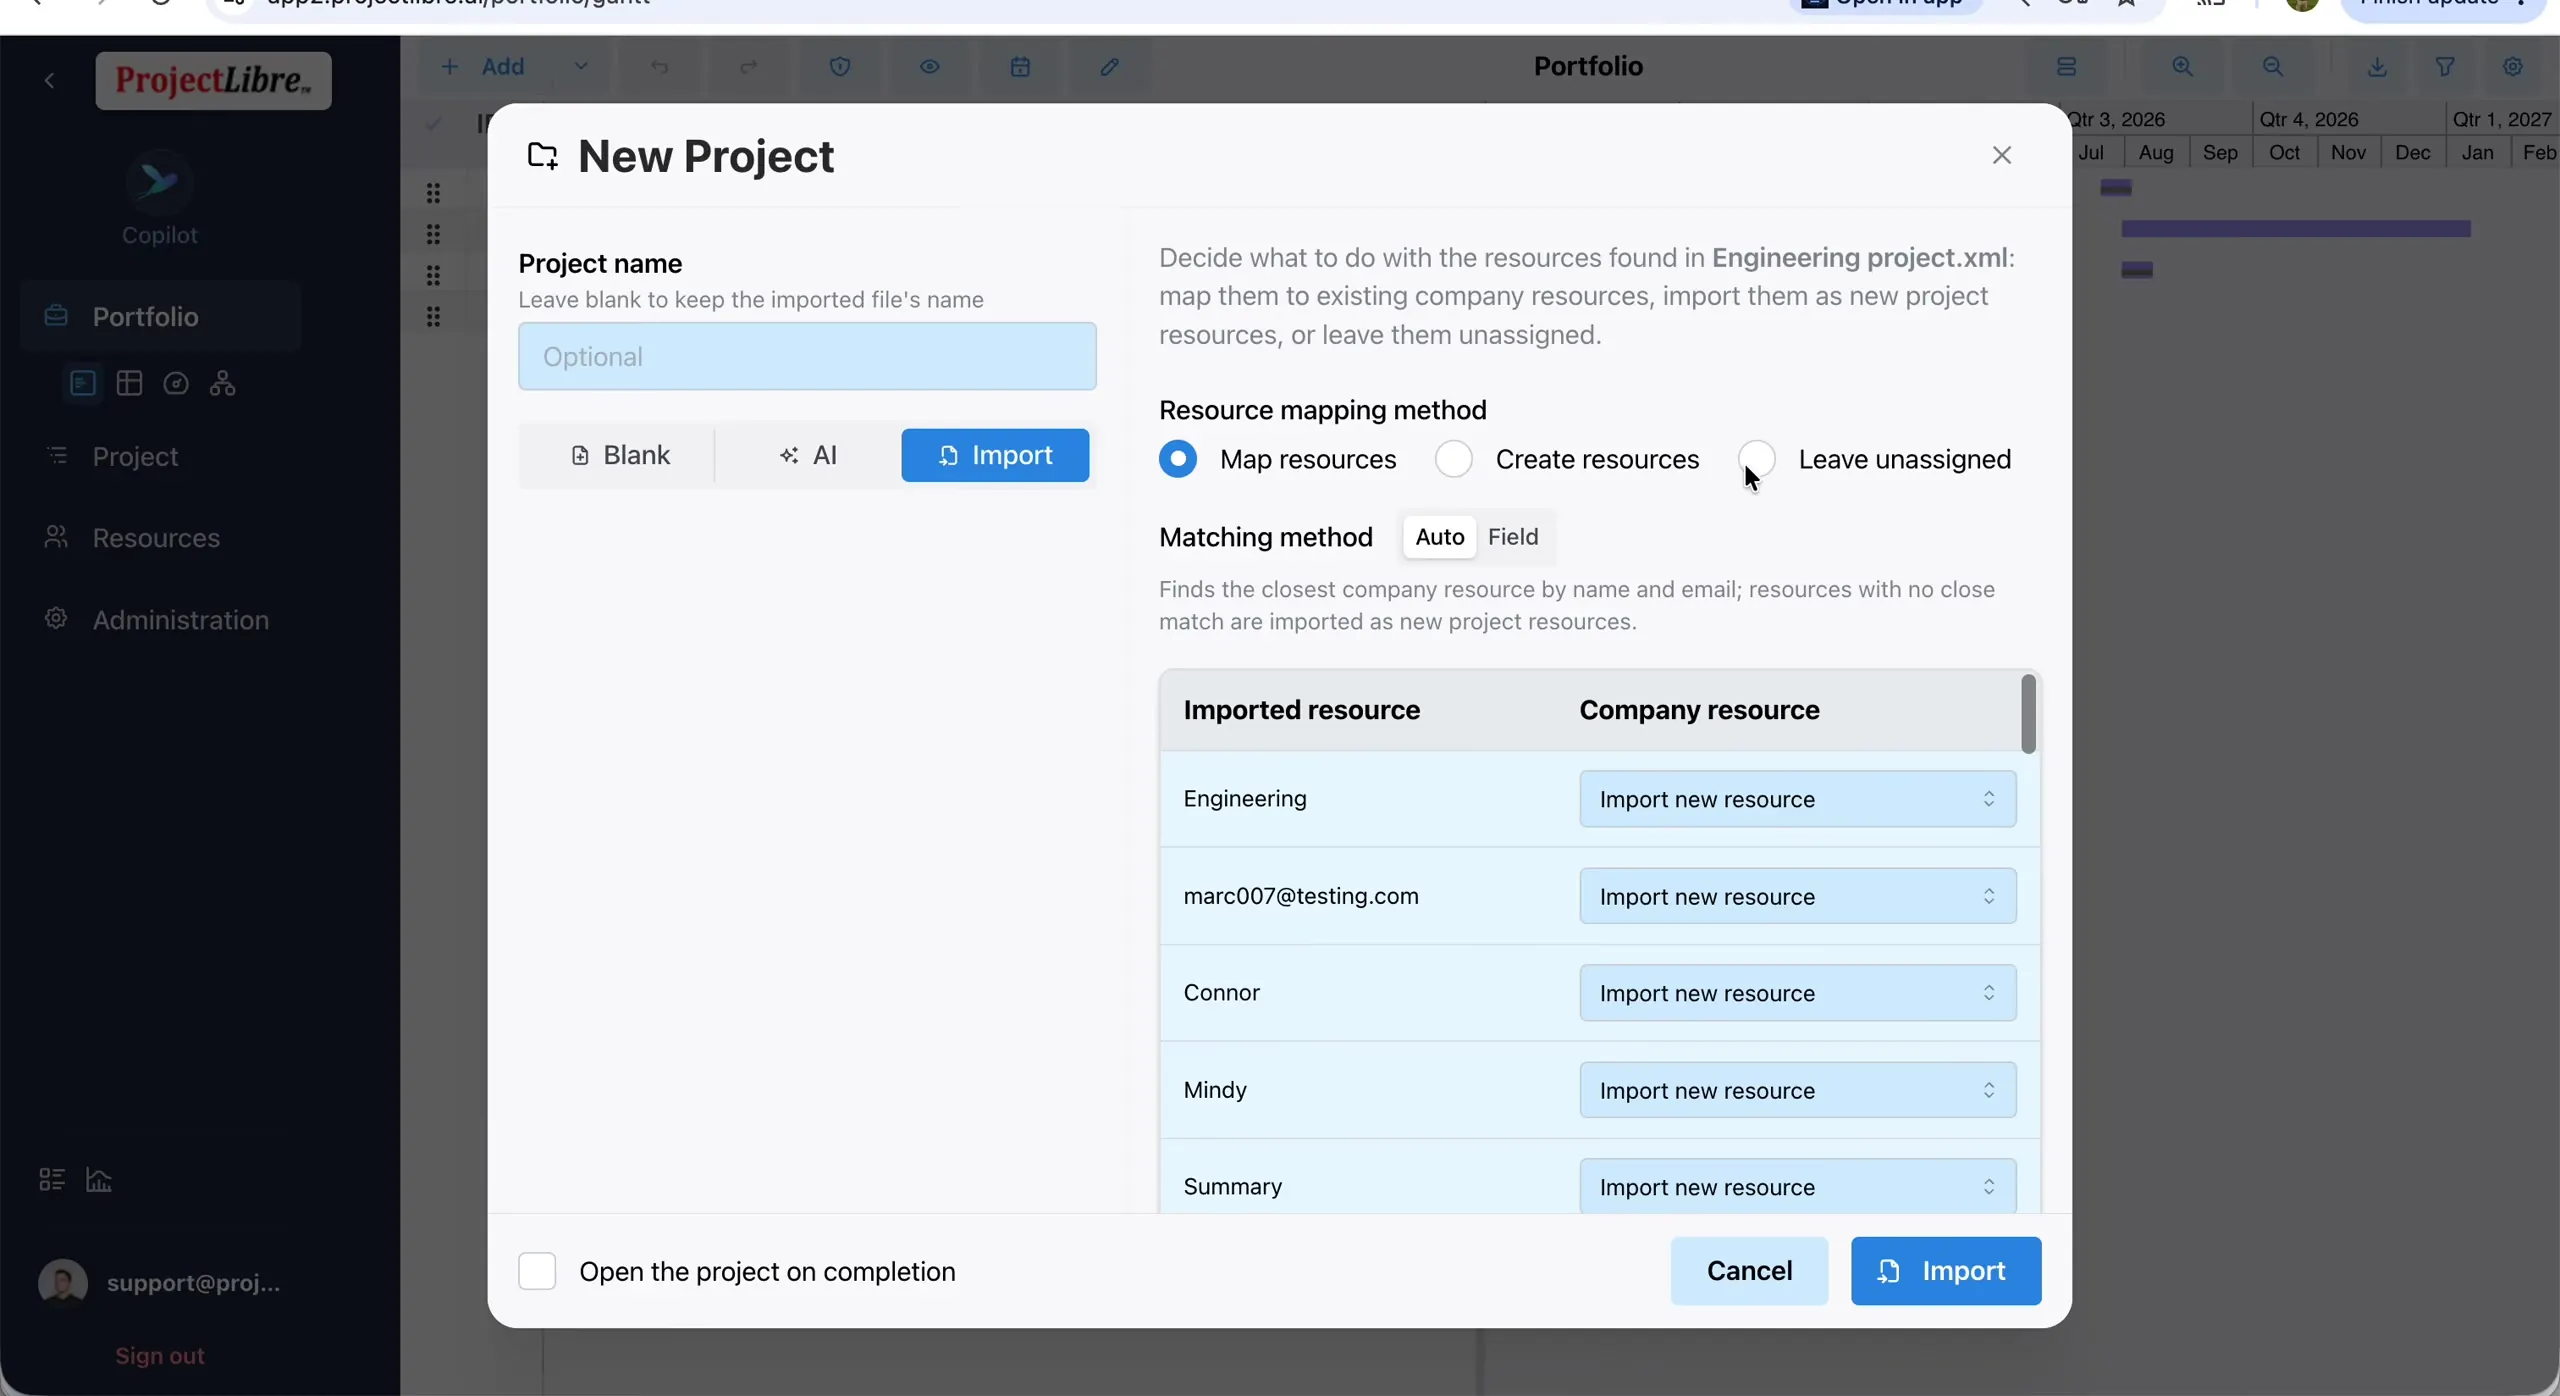Viewport: 2560px width, 1396px height.
Task: Open Administration in the sidebar
Action: [x=160, y=620]
